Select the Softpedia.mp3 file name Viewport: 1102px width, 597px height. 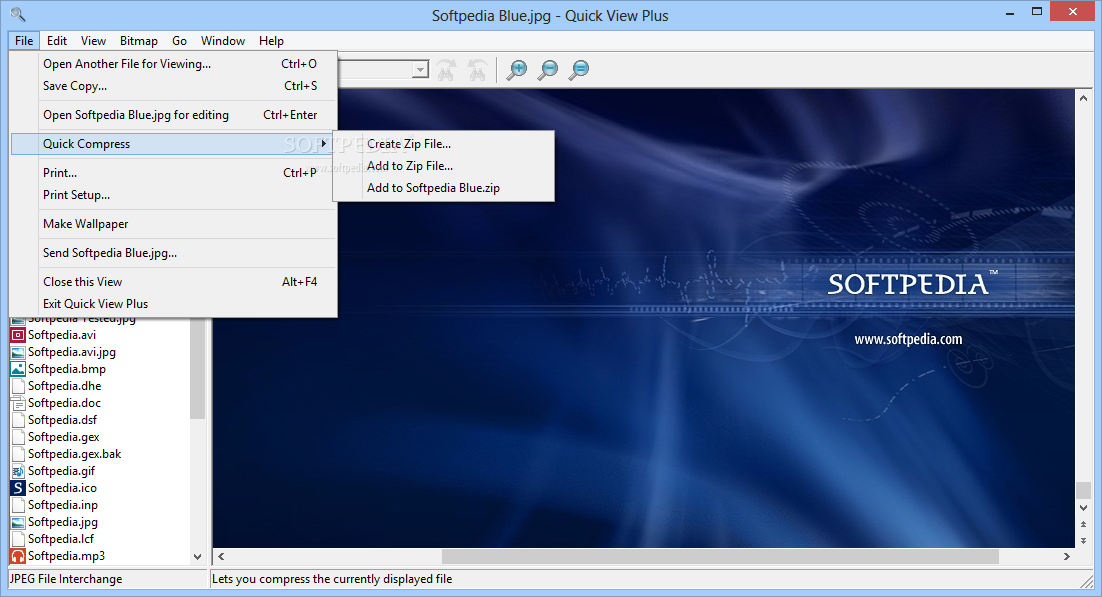point(67,556)
